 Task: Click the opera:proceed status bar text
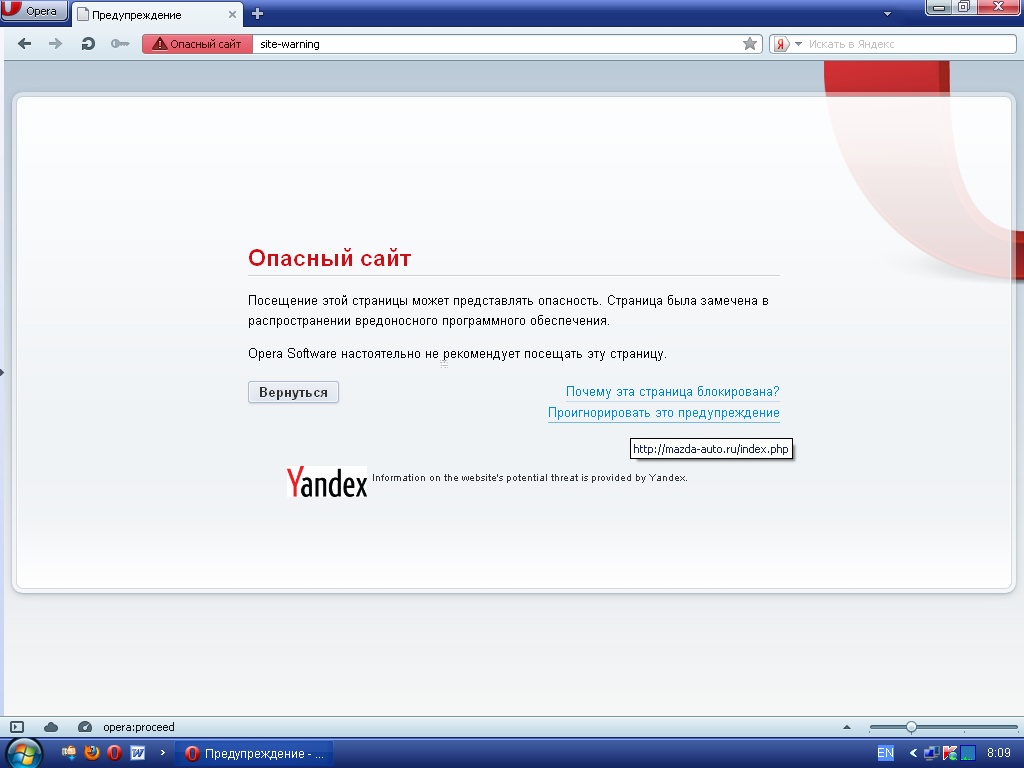[x=138, y=727]
